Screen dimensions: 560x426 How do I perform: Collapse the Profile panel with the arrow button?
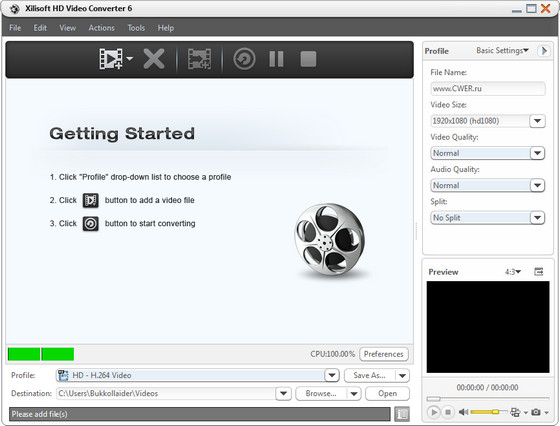pyautogui.click(x=544, y=51)
